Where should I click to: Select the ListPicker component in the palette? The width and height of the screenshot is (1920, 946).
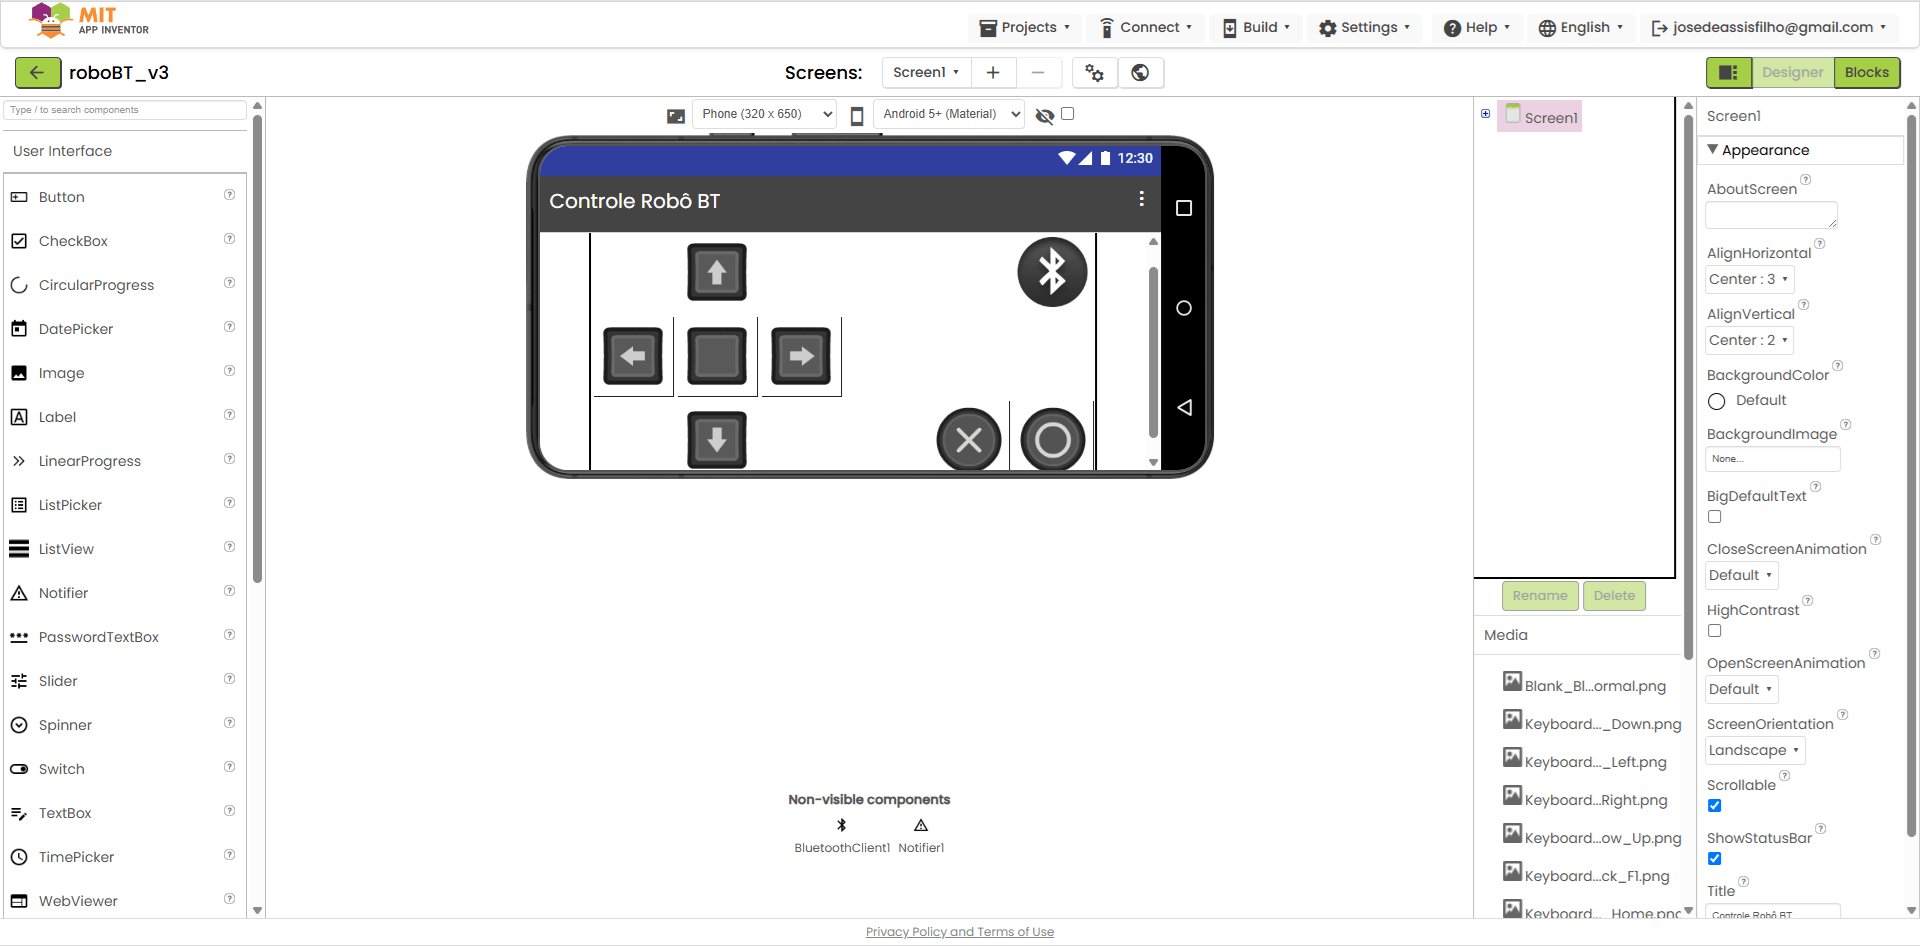coord(68,505)
